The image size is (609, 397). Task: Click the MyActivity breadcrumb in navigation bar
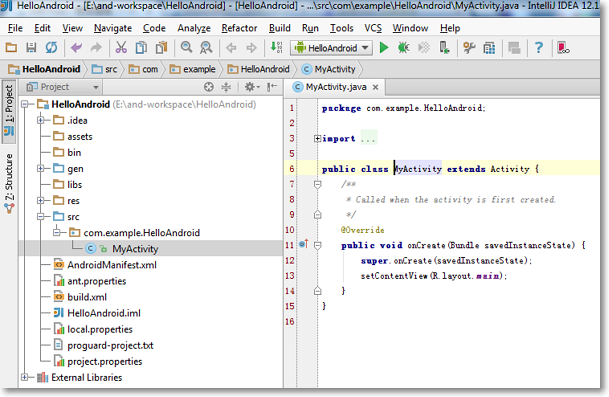tap(329, 69)
